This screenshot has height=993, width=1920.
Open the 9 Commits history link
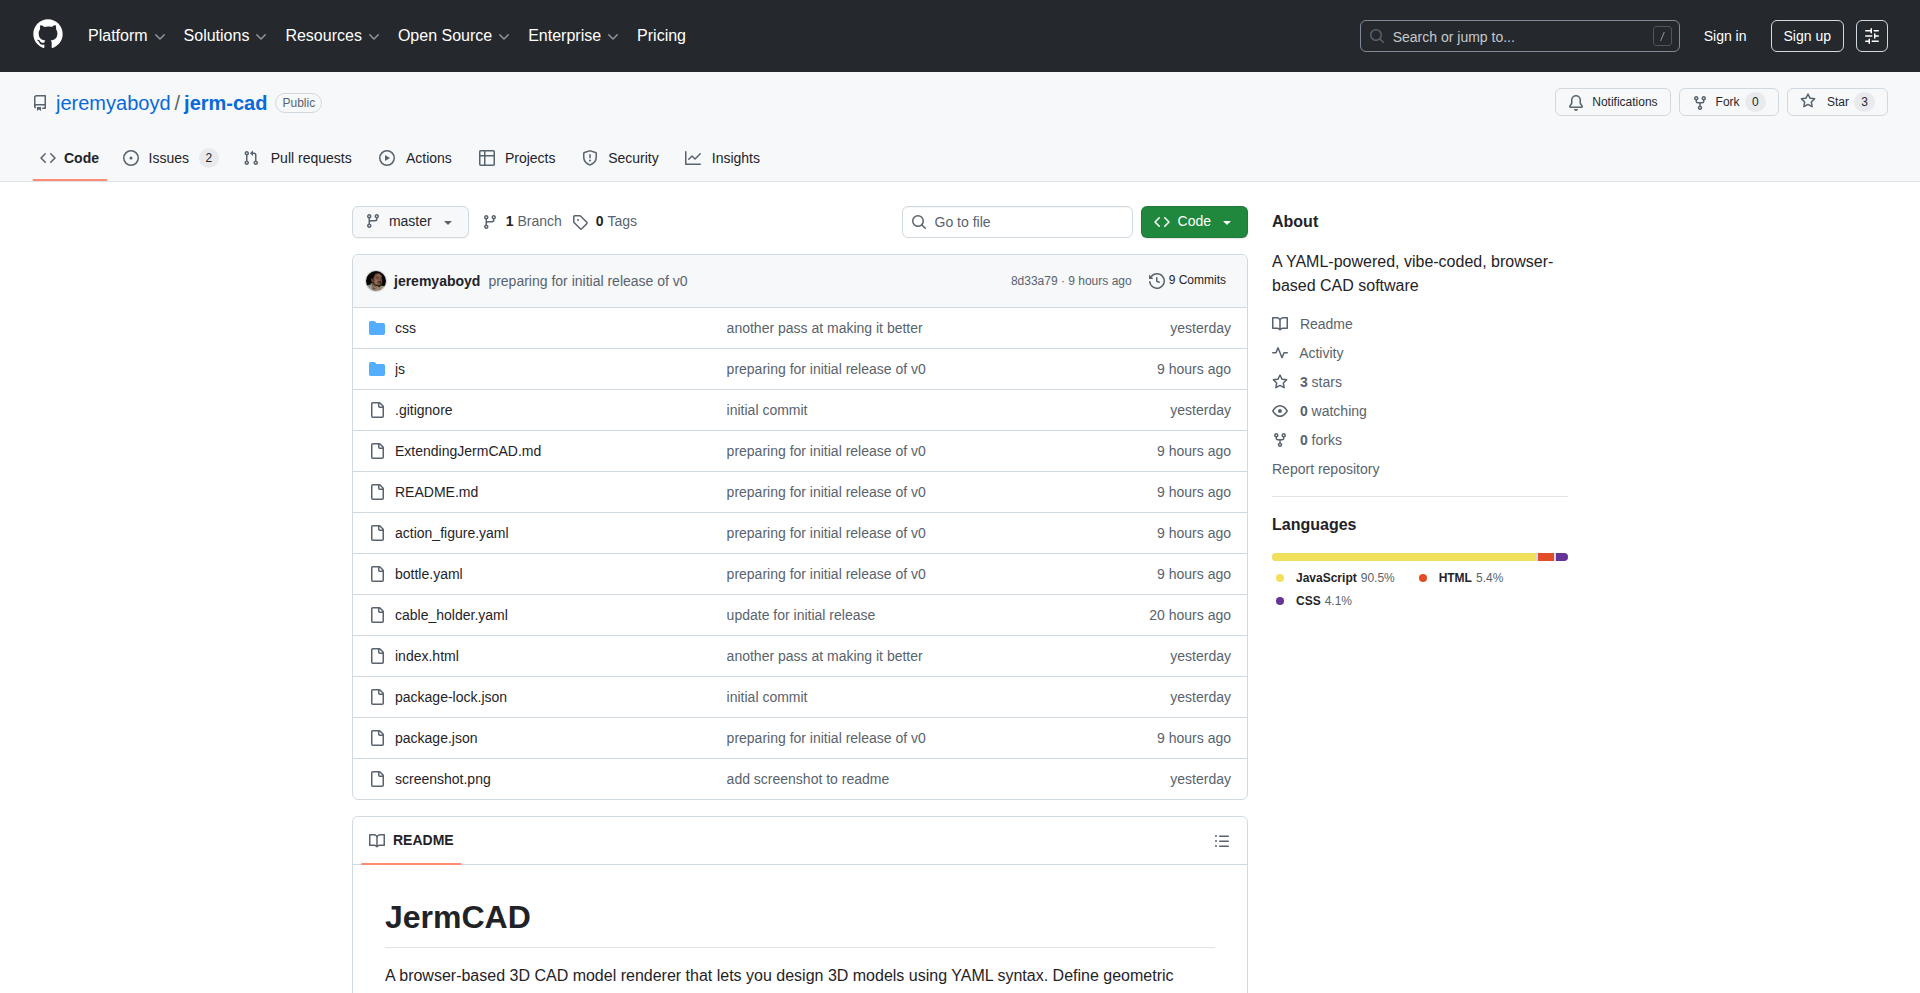(1188, 281)
